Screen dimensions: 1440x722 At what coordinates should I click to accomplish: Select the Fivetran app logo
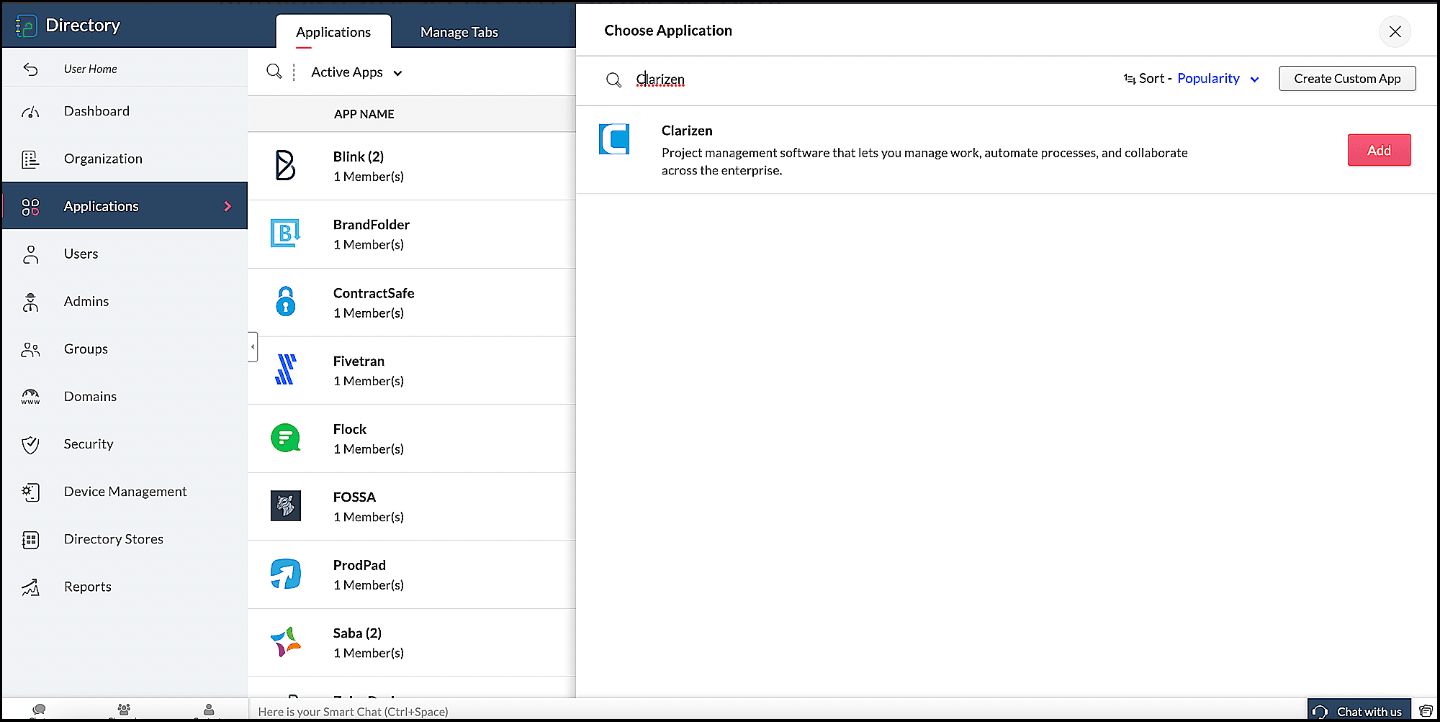click(x=285, y=370)
